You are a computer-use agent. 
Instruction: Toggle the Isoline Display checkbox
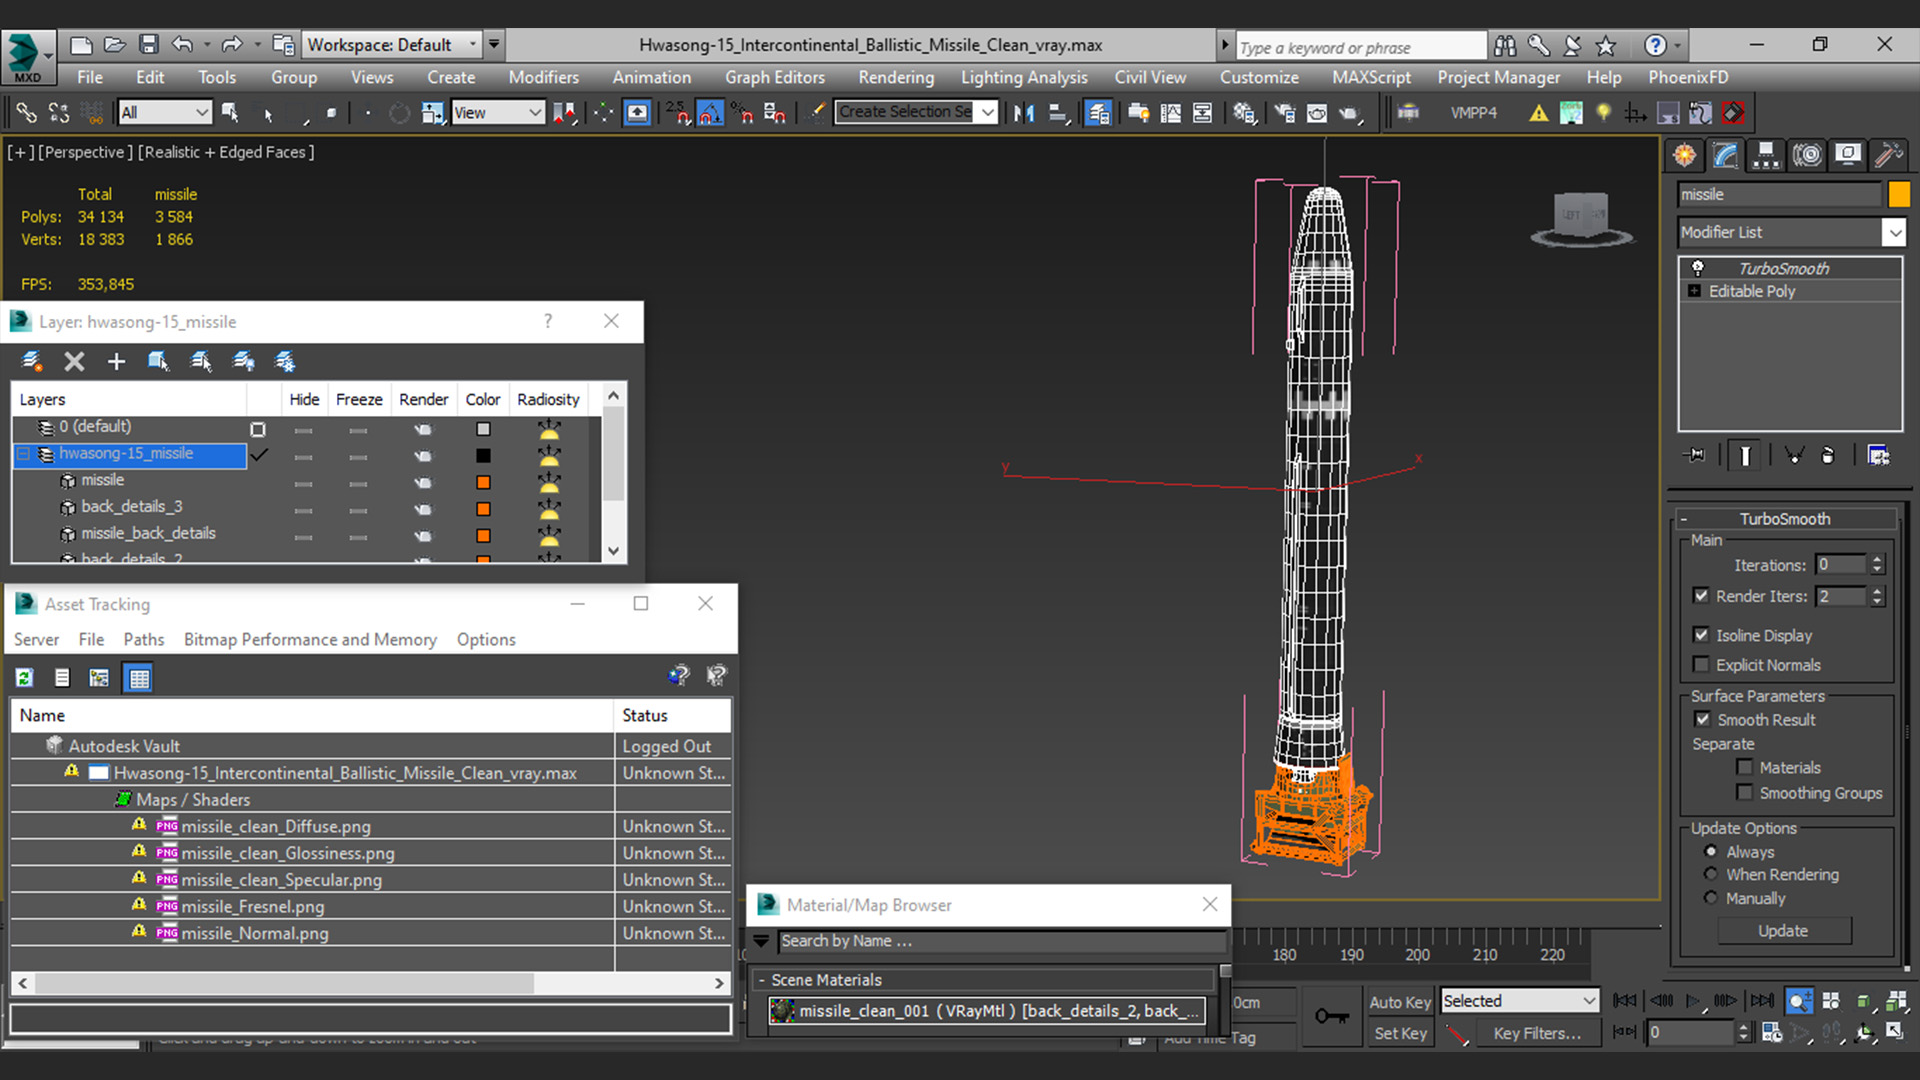click(1701, 635)
